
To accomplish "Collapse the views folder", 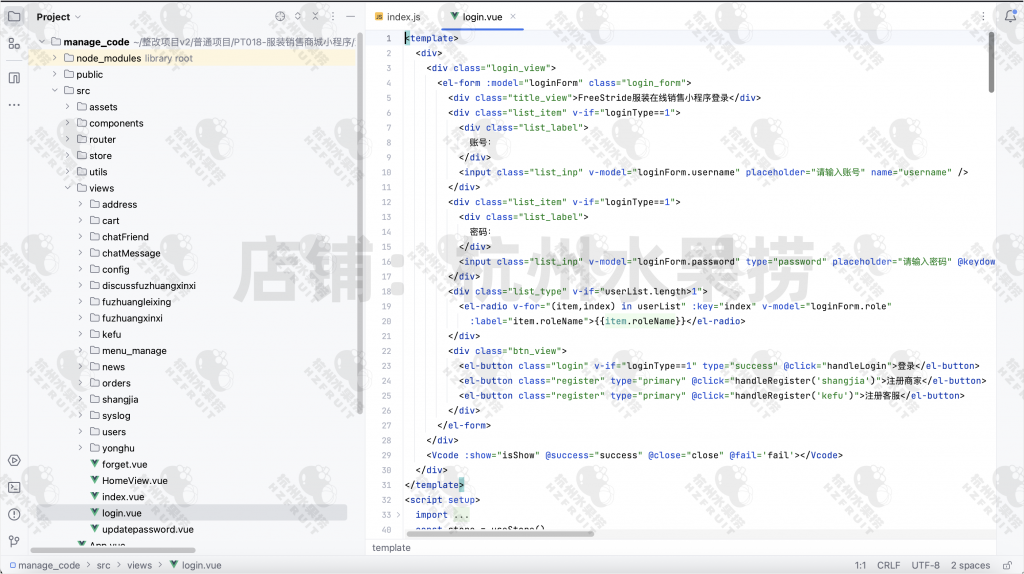I will (68, 188).
